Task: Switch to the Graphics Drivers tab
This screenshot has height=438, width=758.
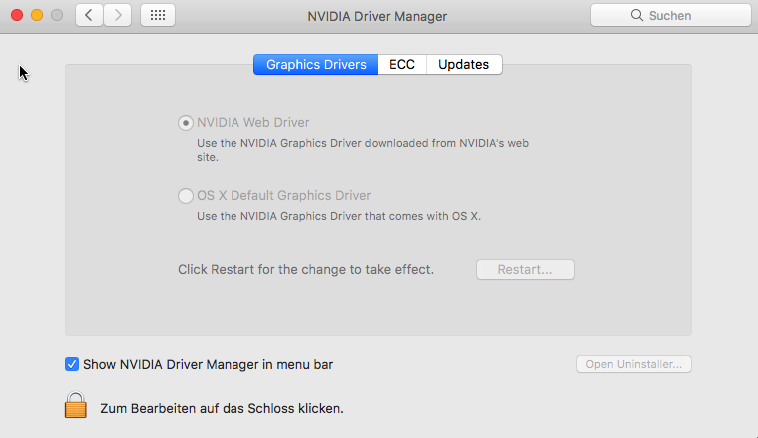Action: point(315,64)
